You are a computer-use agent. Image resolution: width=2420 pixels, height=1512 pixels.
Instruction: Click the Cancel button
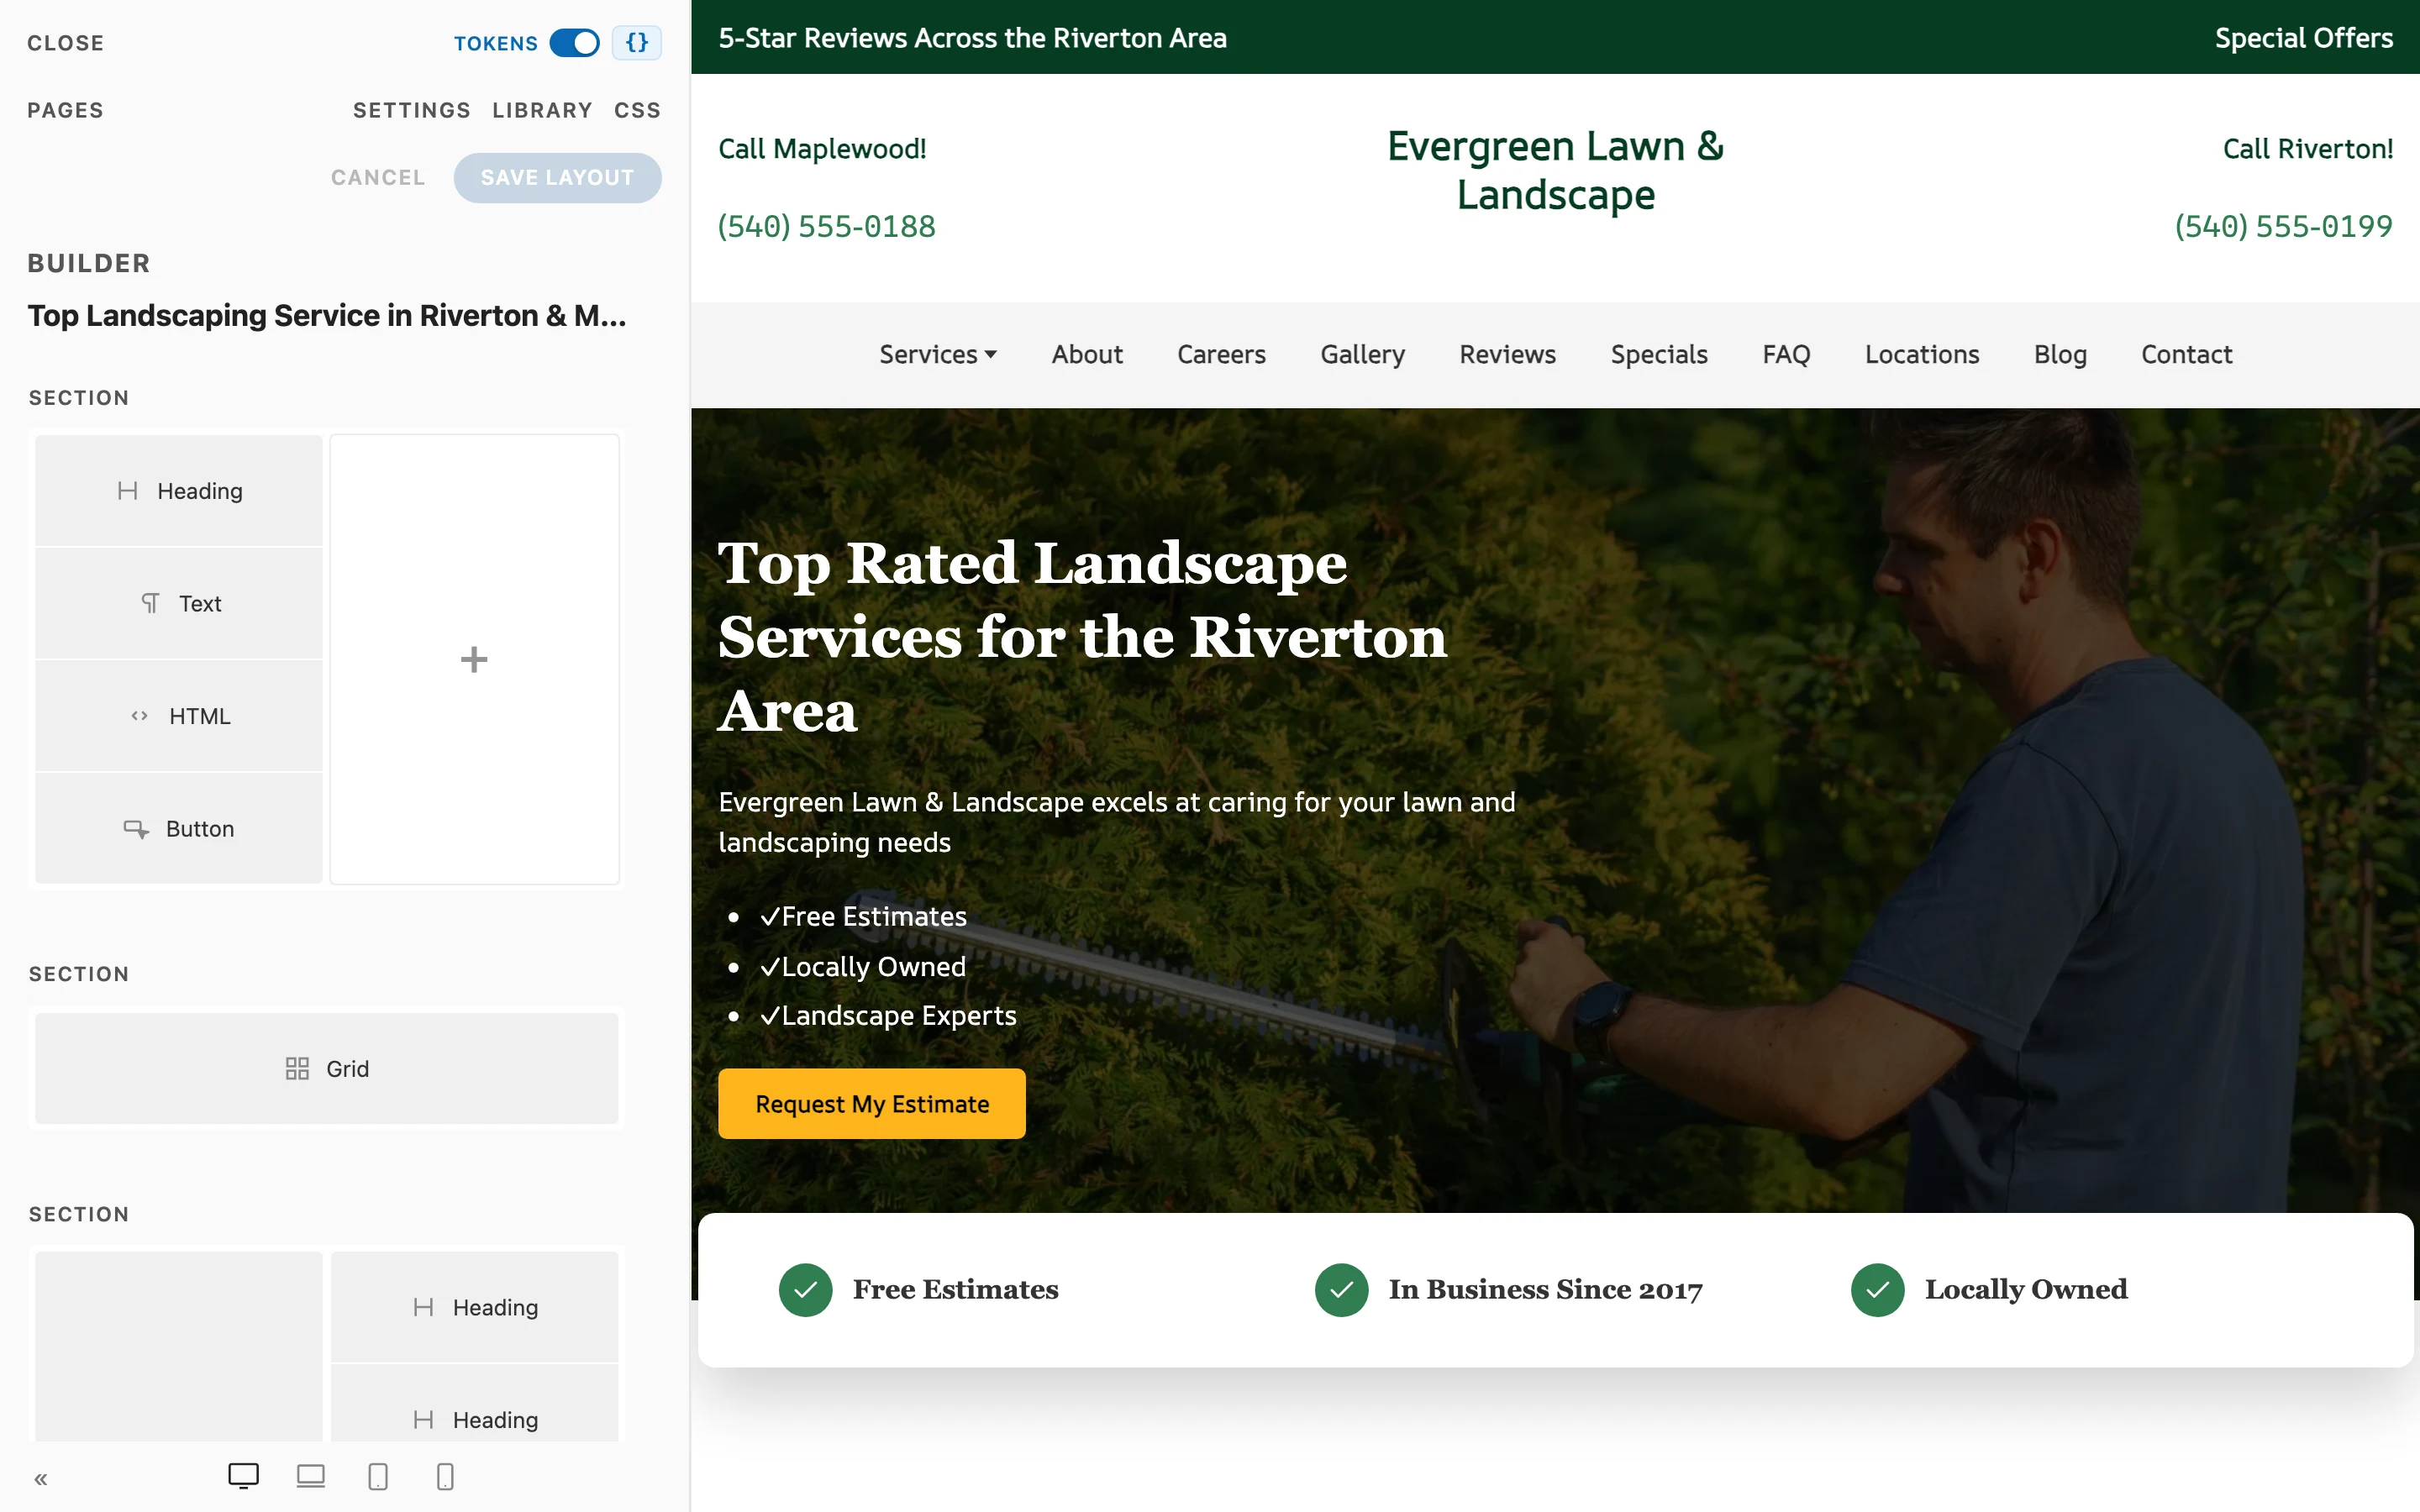point(378,178)
